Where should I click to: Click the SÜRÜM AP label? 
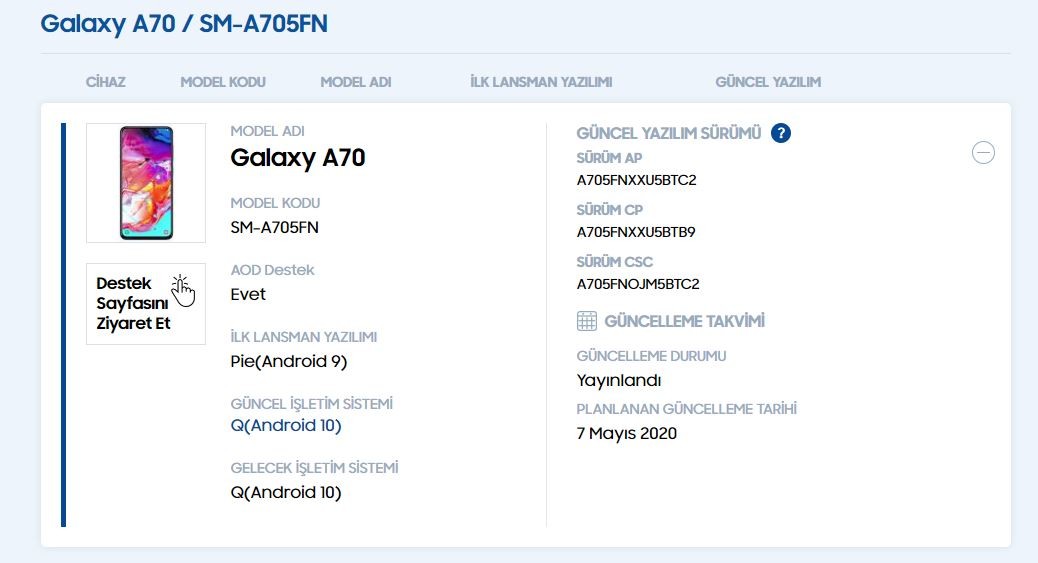coord(609,158)
